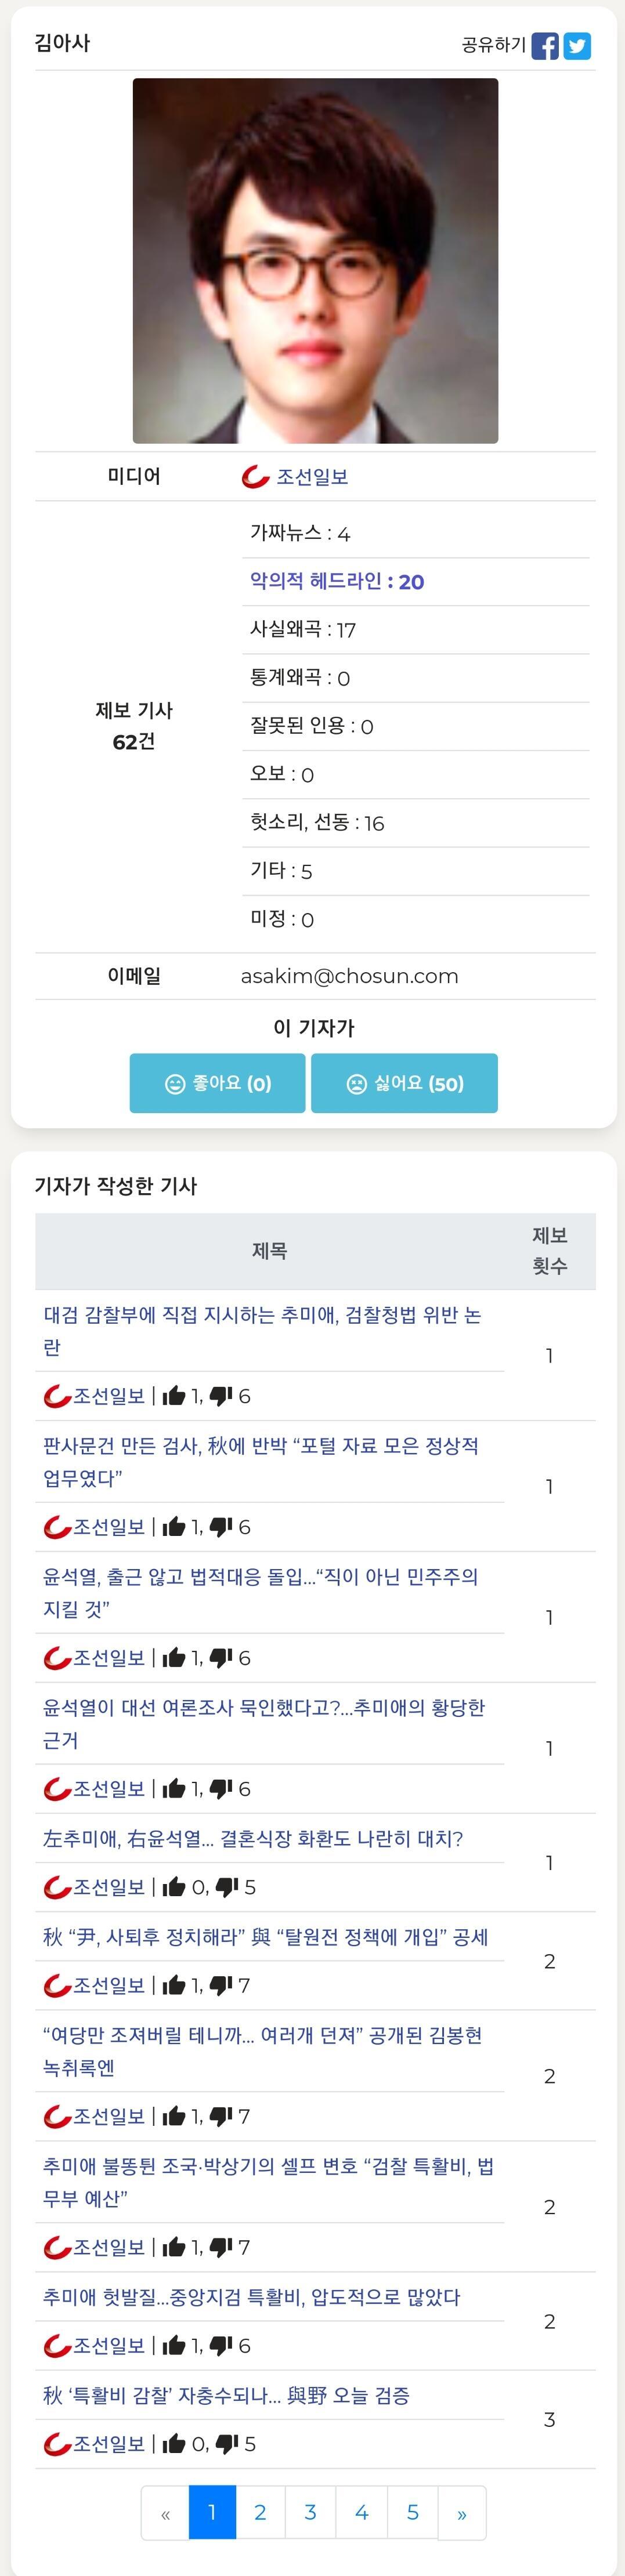The height and width of the screenshot is (2576, 625).
Task: Click 조선일보 logo under the 중앙지검 특활비 article
Action: (x=57, y=2345)
